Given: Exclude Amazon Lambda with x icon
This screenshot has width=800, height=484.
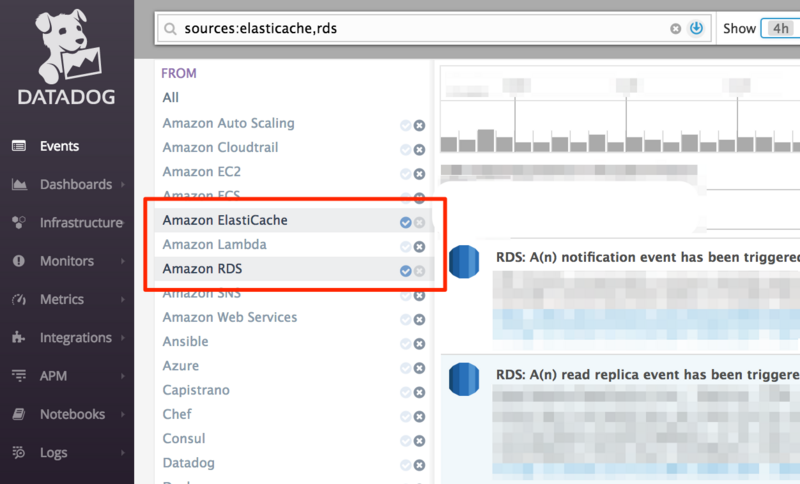Looking at the screenshot, I should (419, 247).
